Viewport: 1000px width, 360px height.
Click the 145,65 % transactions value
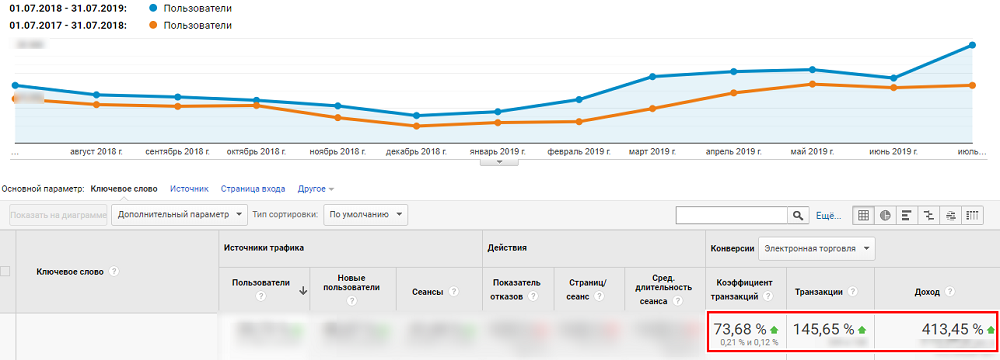click(x=823, y=329)
